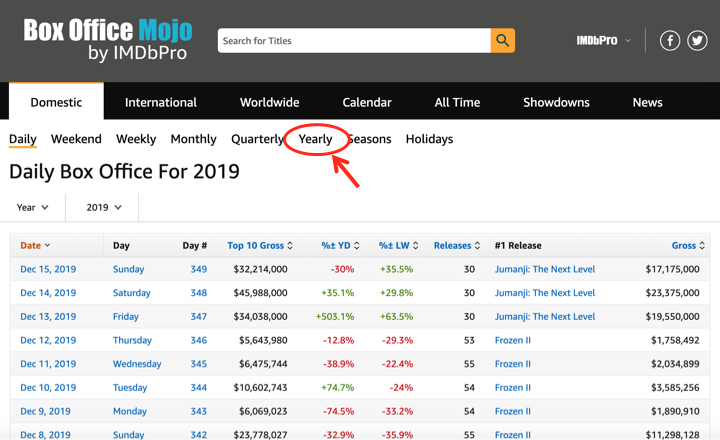Switch to the Holidays view

tap(429, 139)
